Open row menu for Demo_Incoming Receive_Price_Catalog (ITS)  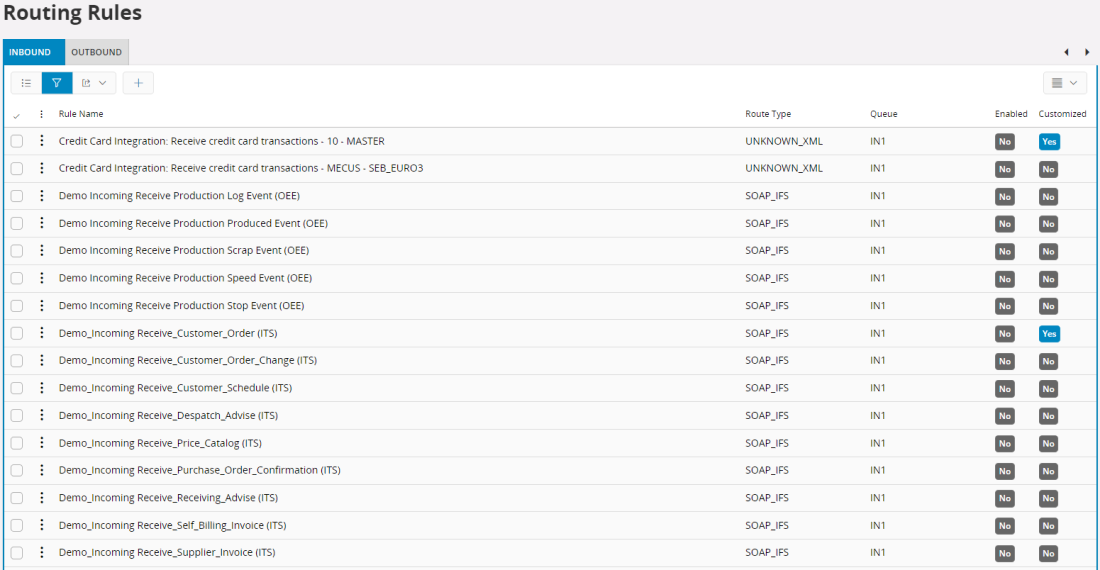[x=41, y=443]
